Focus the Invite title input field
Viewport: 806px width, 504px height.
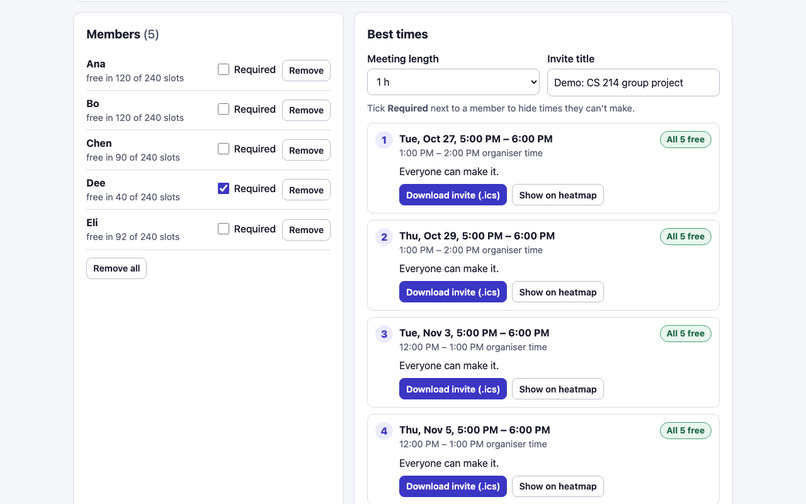tap(633, 82)
